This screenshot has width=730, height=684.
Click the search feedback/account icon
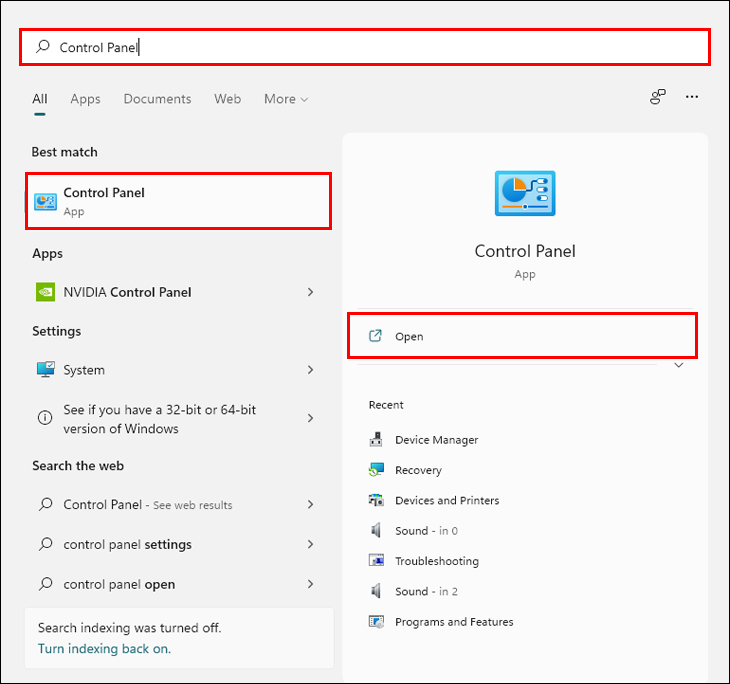[657, 97]
